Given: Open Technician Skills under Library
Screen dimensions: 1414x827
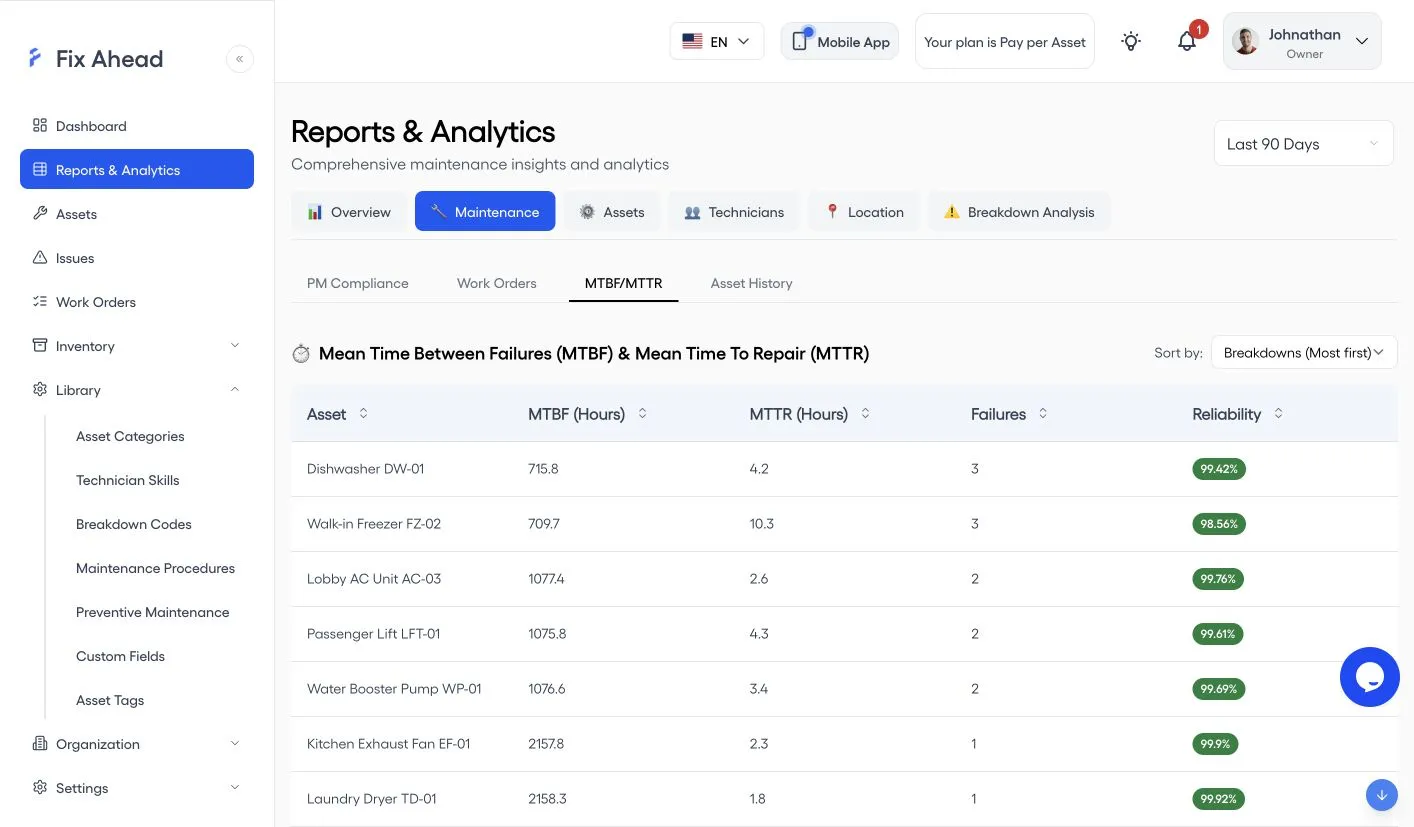Looking at the screenshot, I should 128,480.
